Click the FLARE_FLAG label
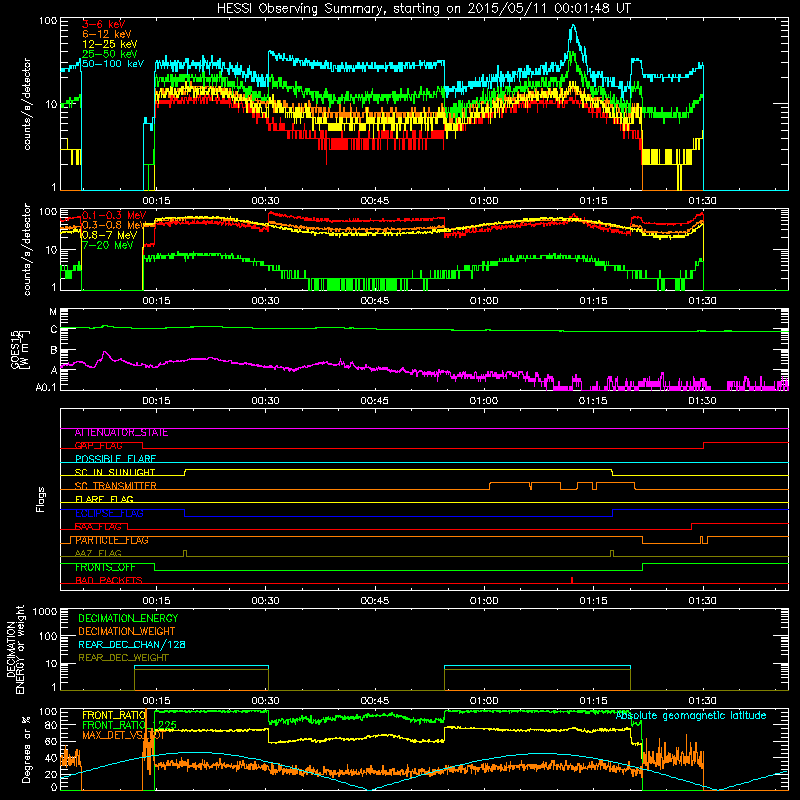This screenshot has height=800, width=800. [104, 499]
